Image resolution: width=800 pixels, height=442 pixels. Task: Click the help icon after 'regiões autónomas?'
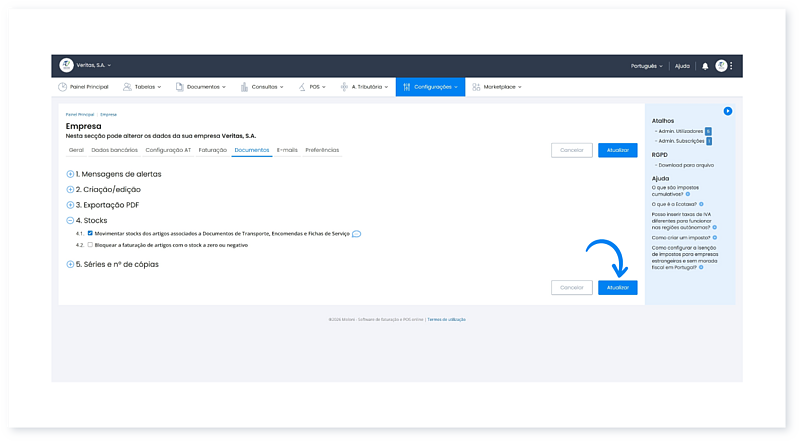point(714,228)
